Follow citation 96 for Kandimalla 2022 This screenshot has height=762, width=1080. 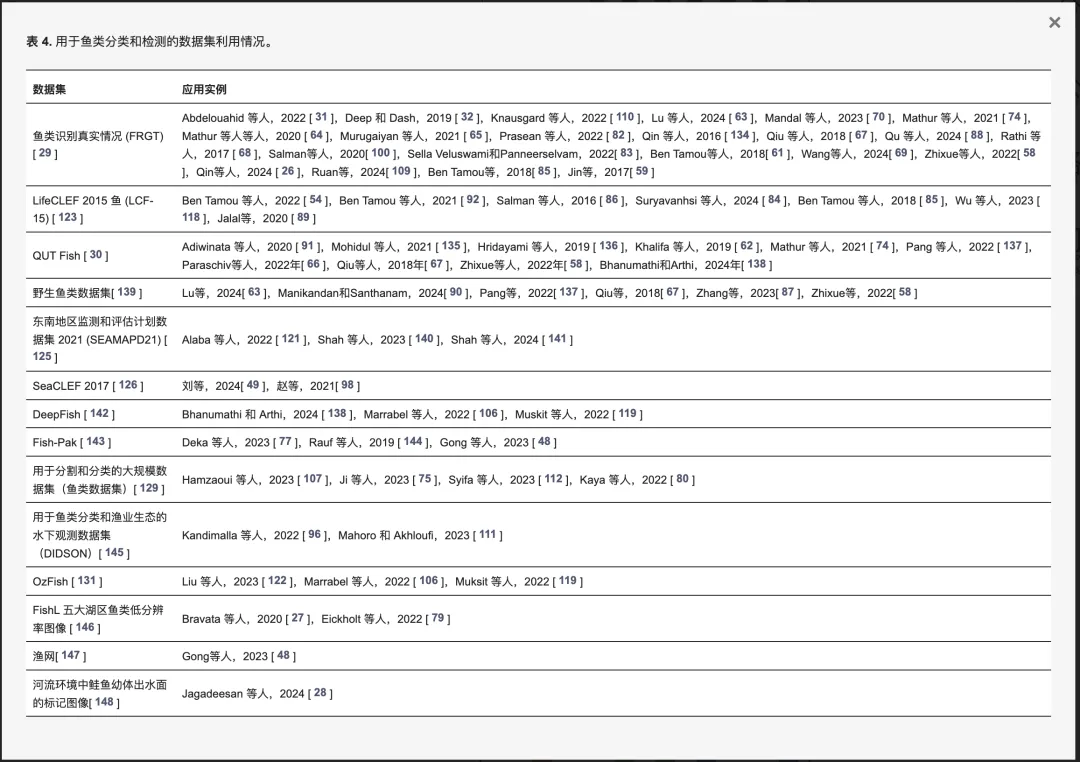tap(315, 535)
